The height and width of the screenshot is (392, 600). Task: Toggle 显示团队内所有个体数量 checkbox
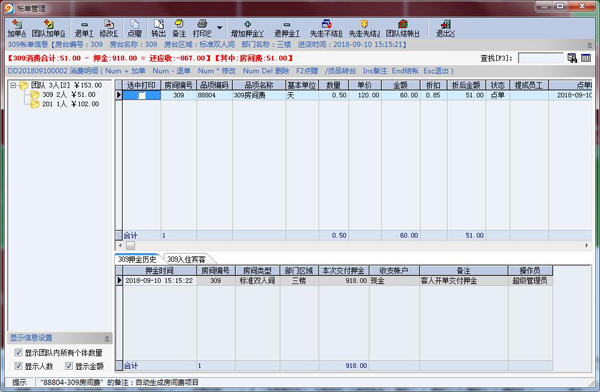pos(18,352)
